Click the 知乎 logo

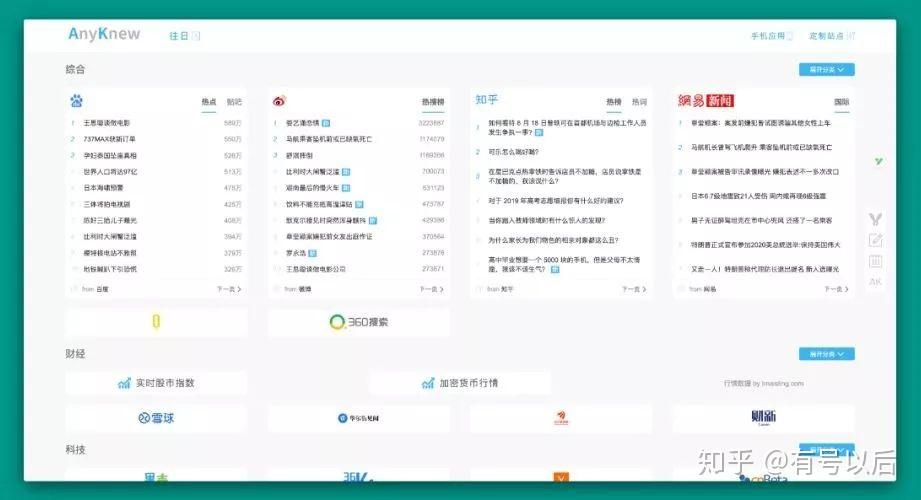[486, 100]
